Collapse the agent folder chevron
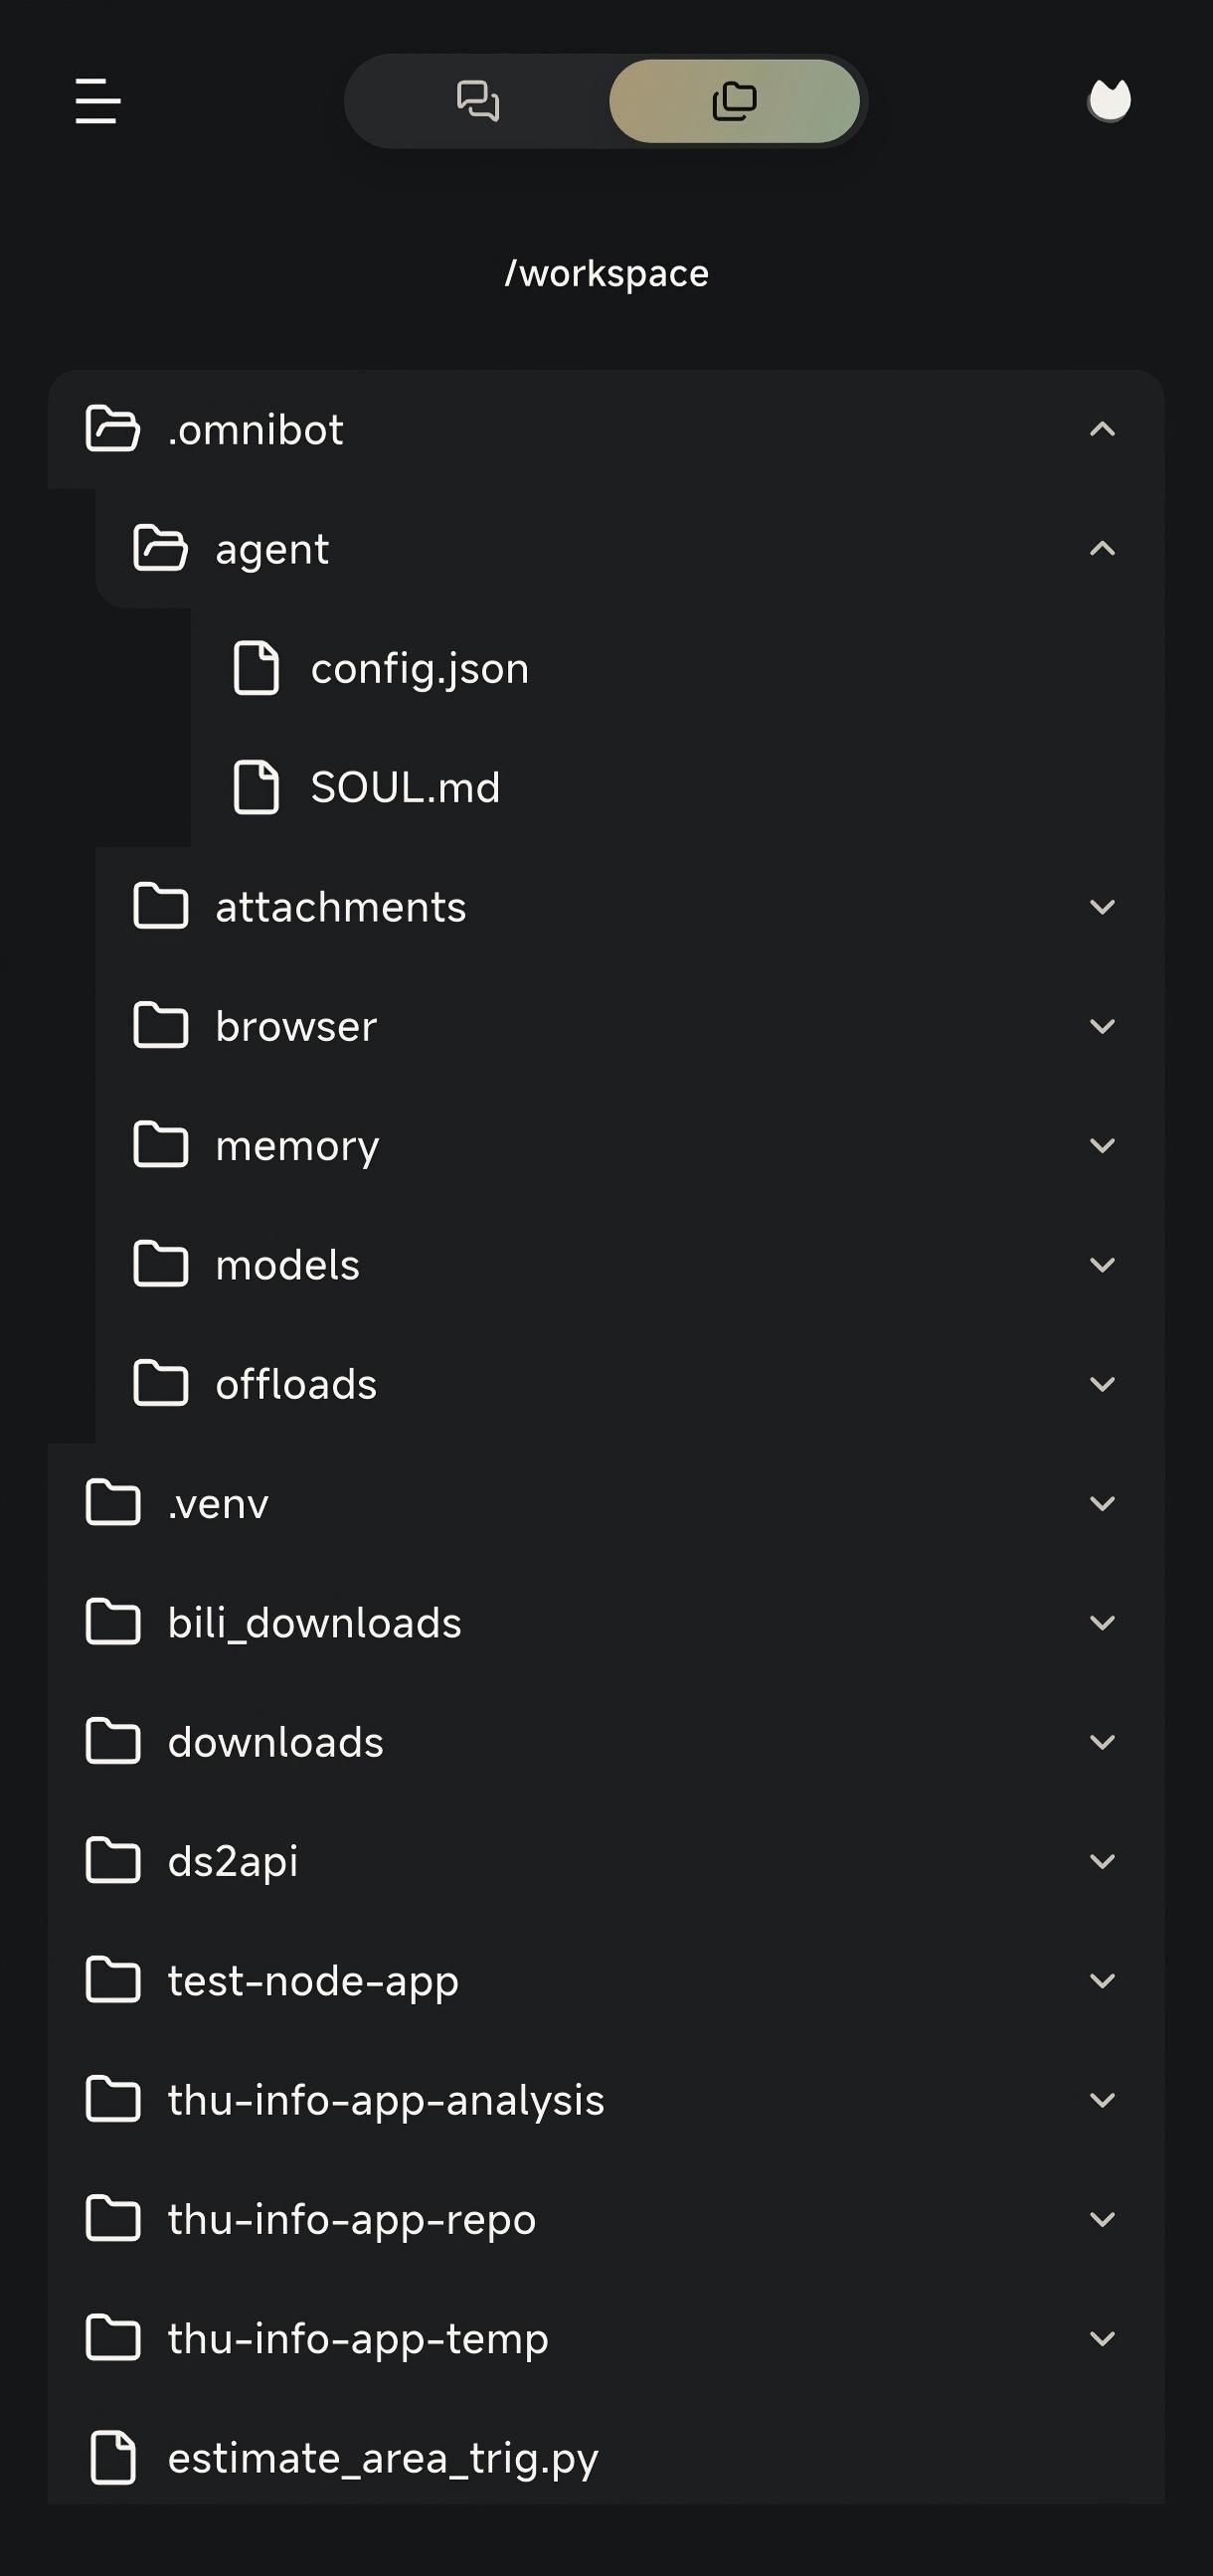The height and width of the screenshot is (2576, 1213). (1102, 548)
